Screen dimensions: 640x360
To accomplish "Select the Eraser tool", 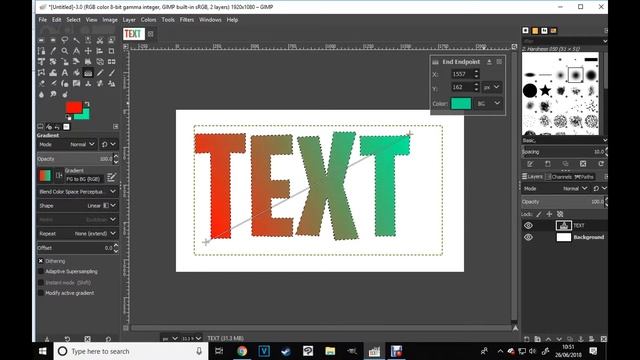I will (41, 84).
